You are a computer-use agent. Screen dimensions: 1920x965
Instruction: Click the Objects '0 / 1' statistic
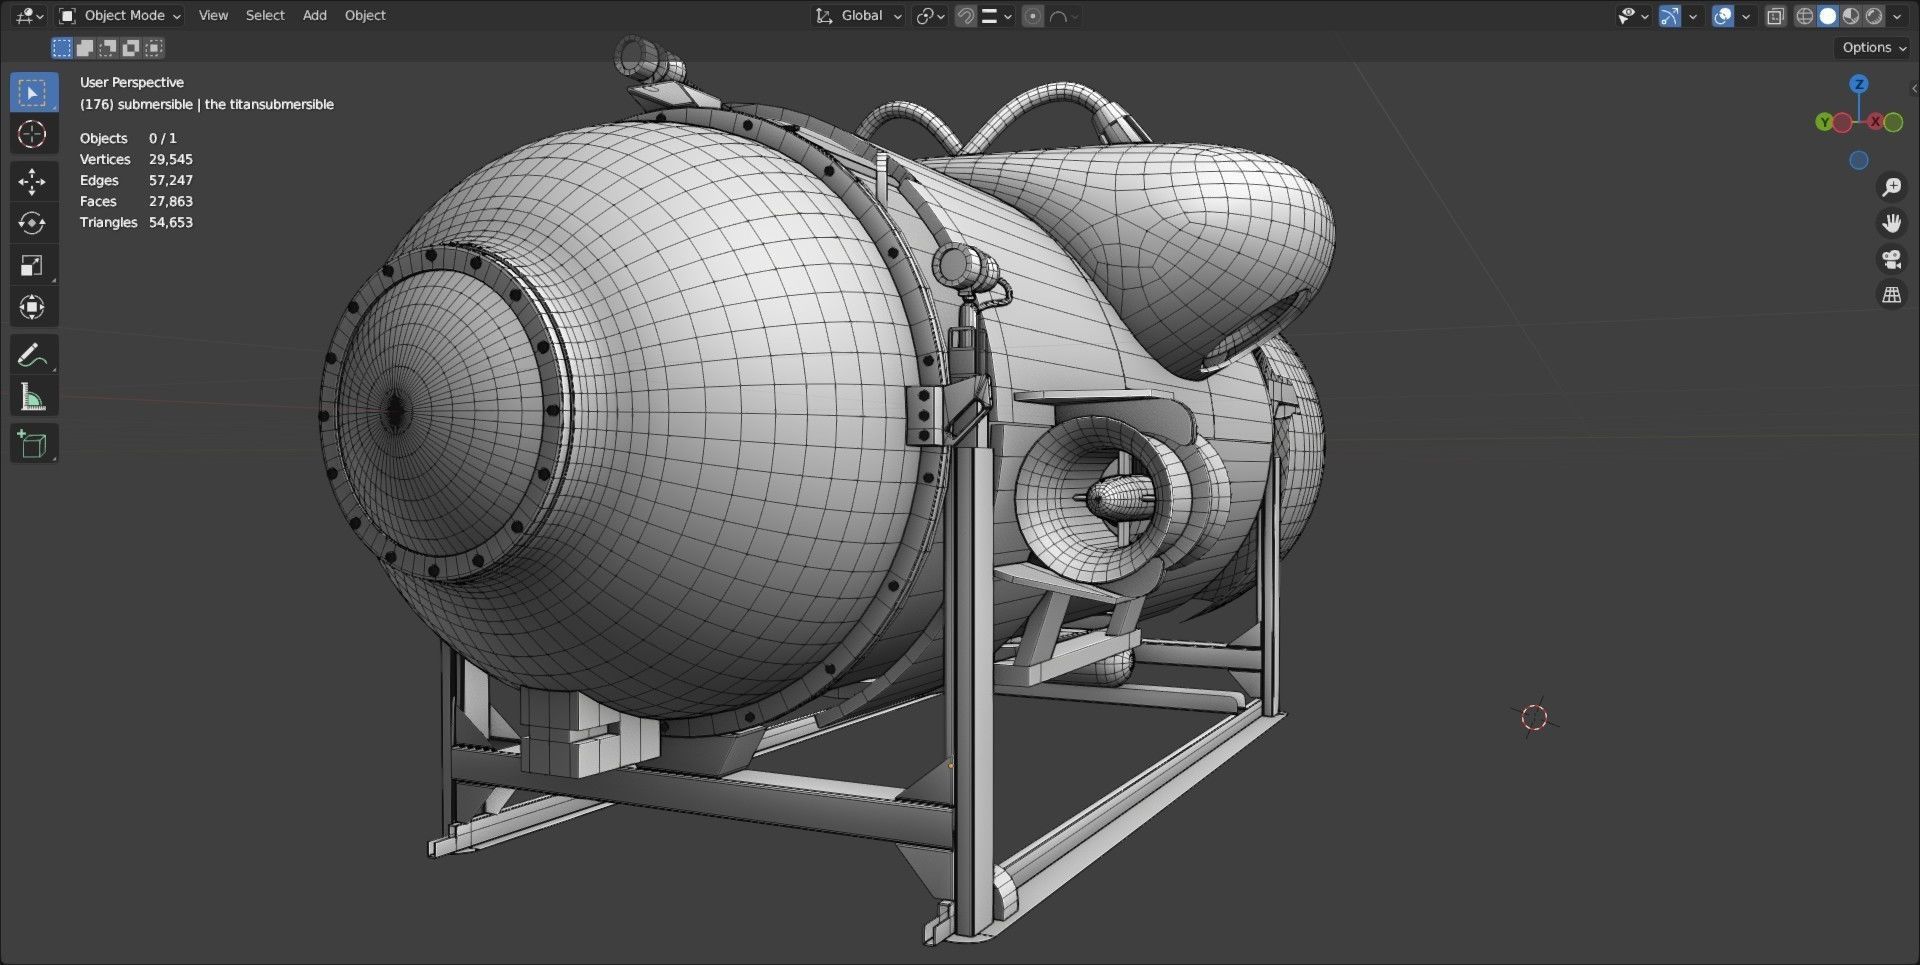click(163, 138)
